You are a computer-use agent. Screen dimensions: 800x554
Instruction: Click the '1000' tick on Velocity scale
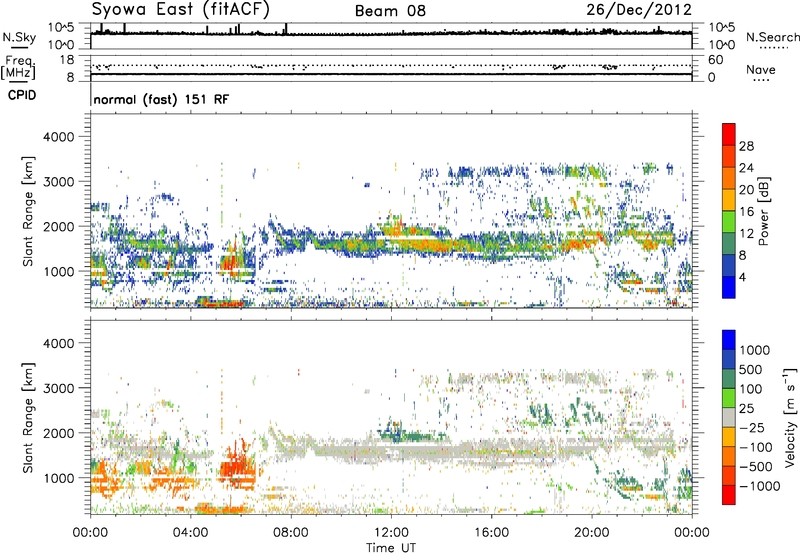click(x=755, y=350)
